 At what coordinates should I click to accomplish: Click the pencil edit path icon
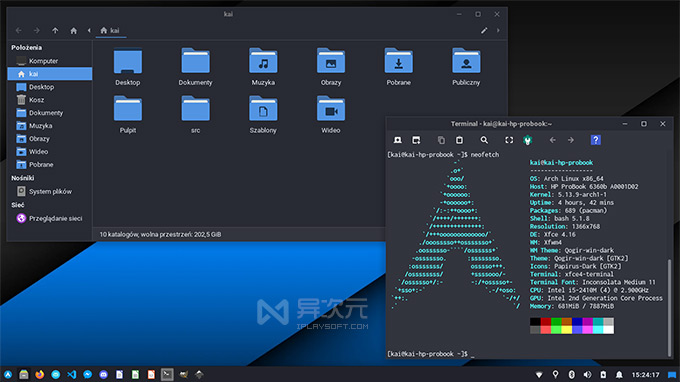tap(484, 30)
